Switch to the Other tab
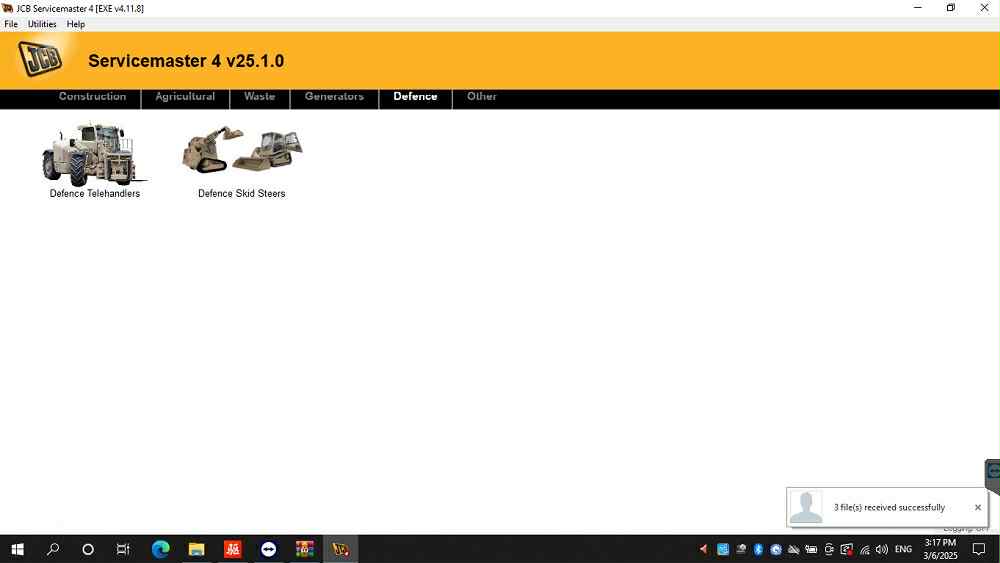 (482, 96)
